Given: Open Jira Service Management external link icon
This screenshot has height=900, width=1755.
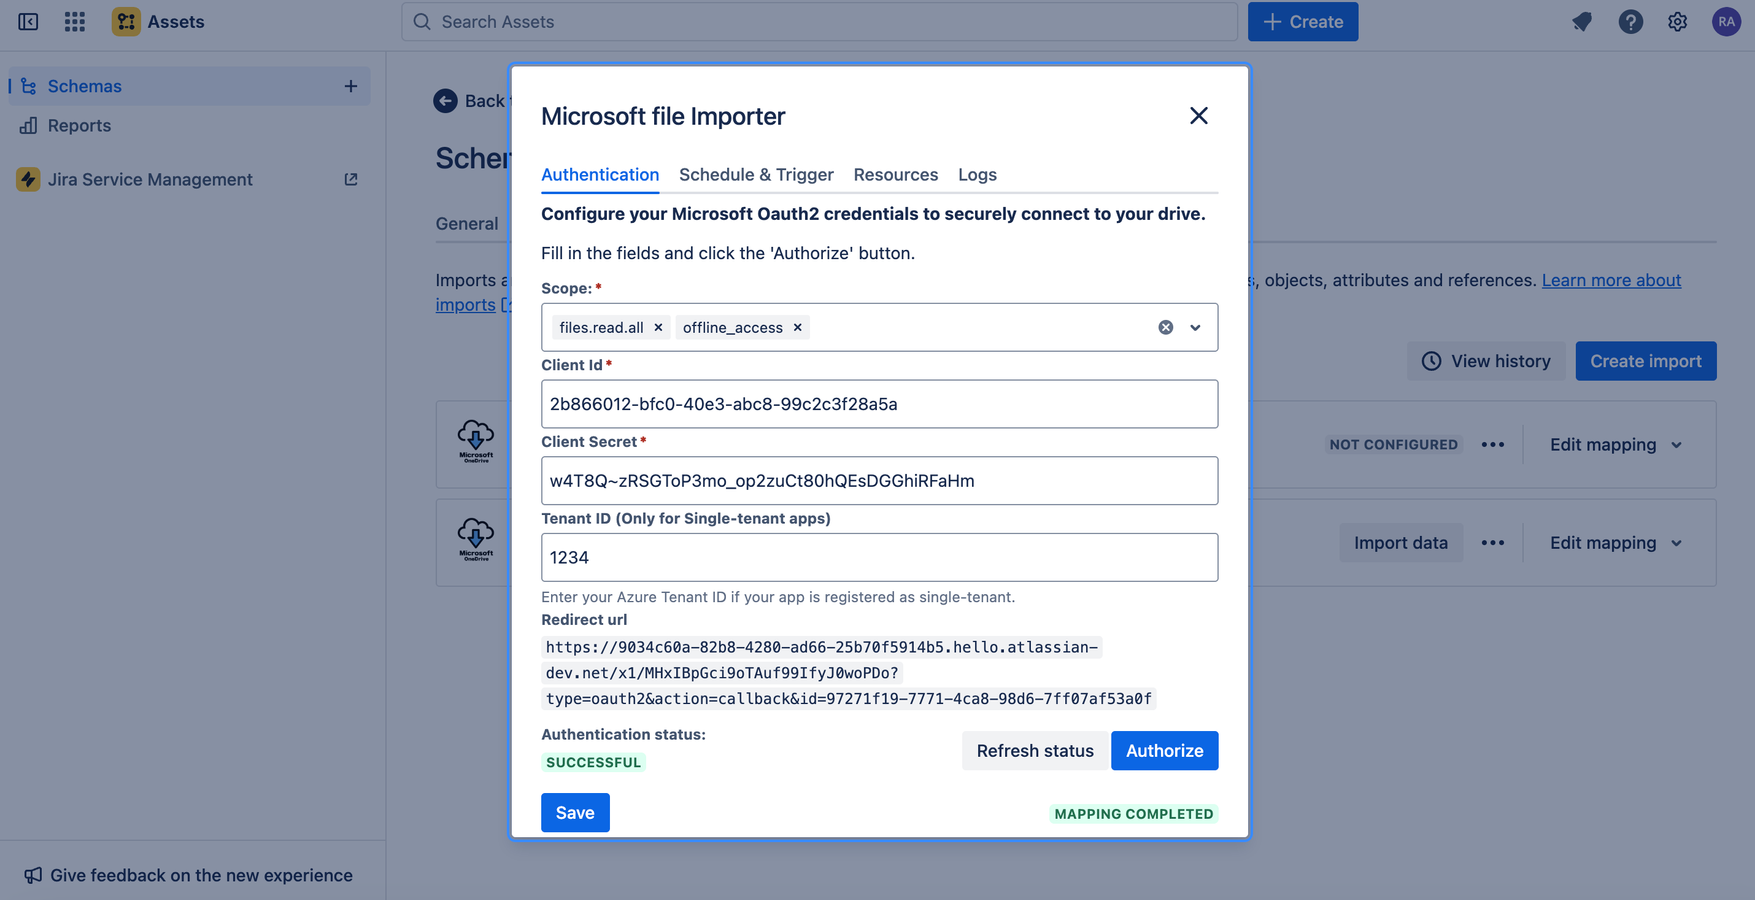Looking at the screenshot, I should [x=351, y=179].
